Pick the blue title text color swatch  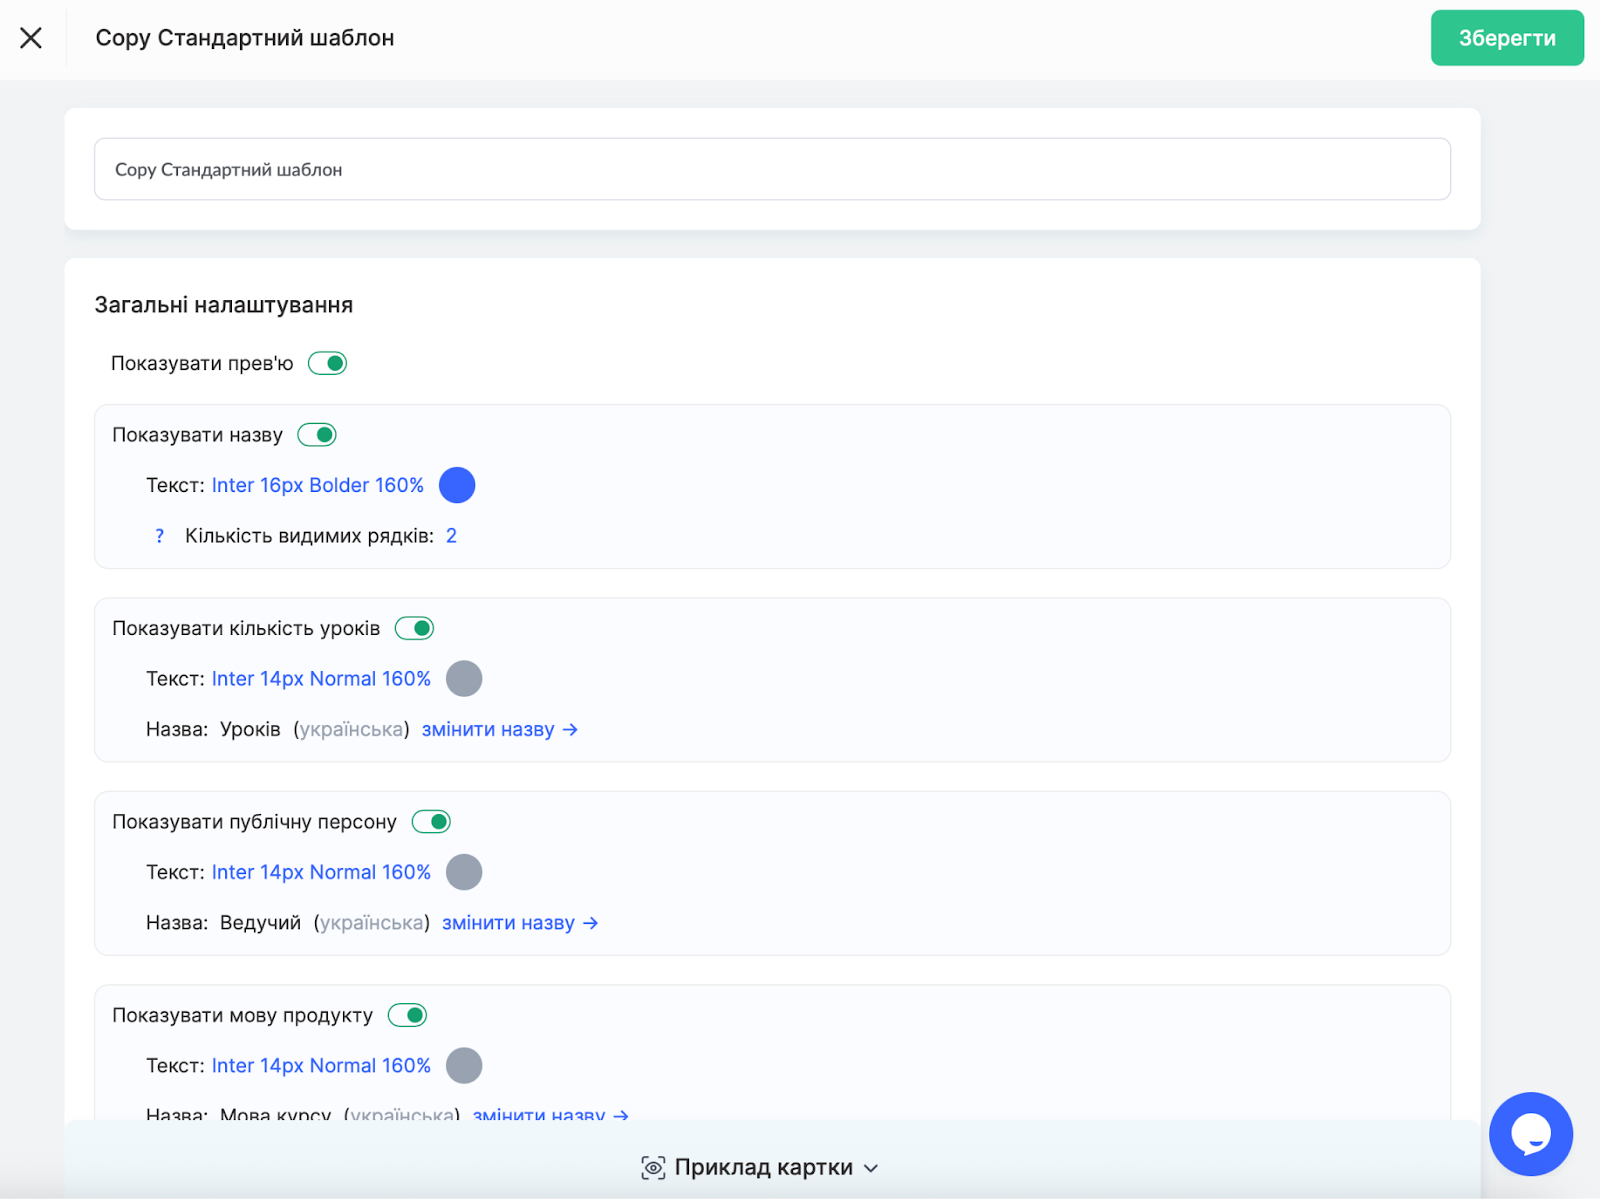pos(457,485)
